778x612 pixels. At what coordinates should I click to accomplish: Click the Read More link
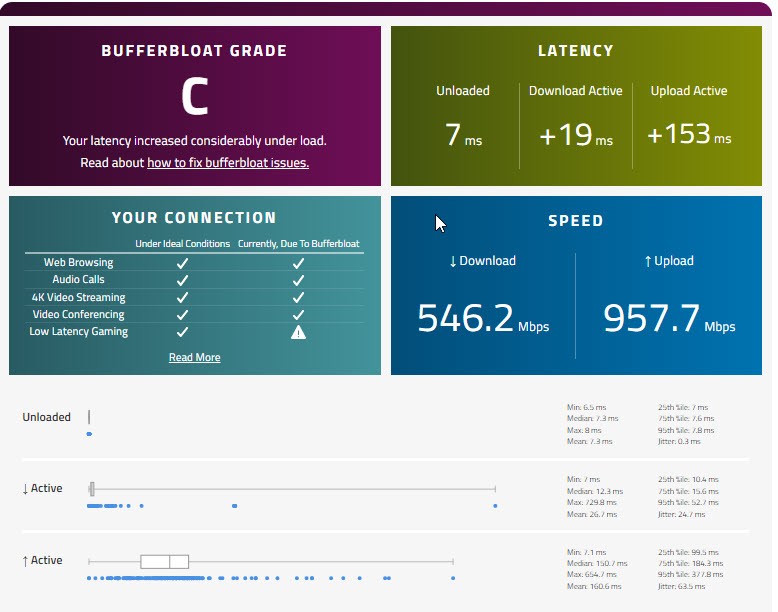(x=194, y=357)
